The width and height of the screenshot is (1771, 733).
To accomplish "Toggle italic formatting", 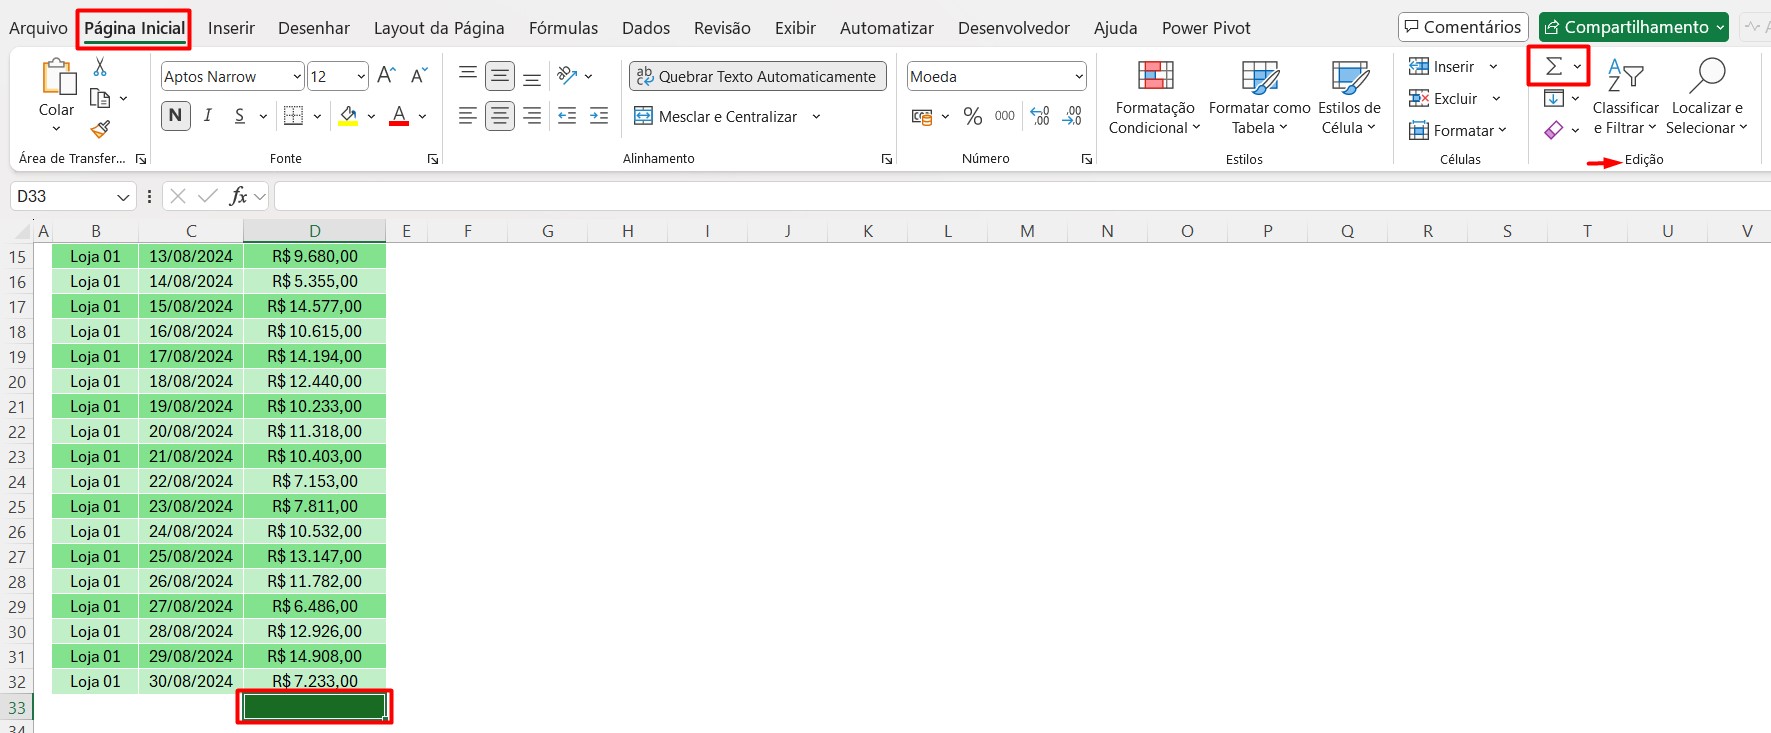I will pyautogui.click(x=208, y=116).
